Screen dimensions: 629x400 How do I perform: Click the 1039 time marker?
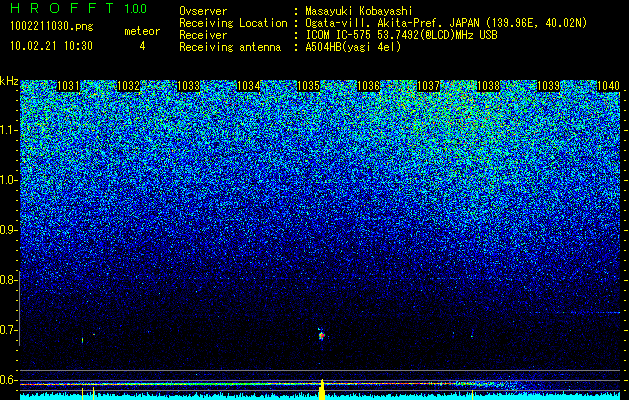click(x=548, y=86)
